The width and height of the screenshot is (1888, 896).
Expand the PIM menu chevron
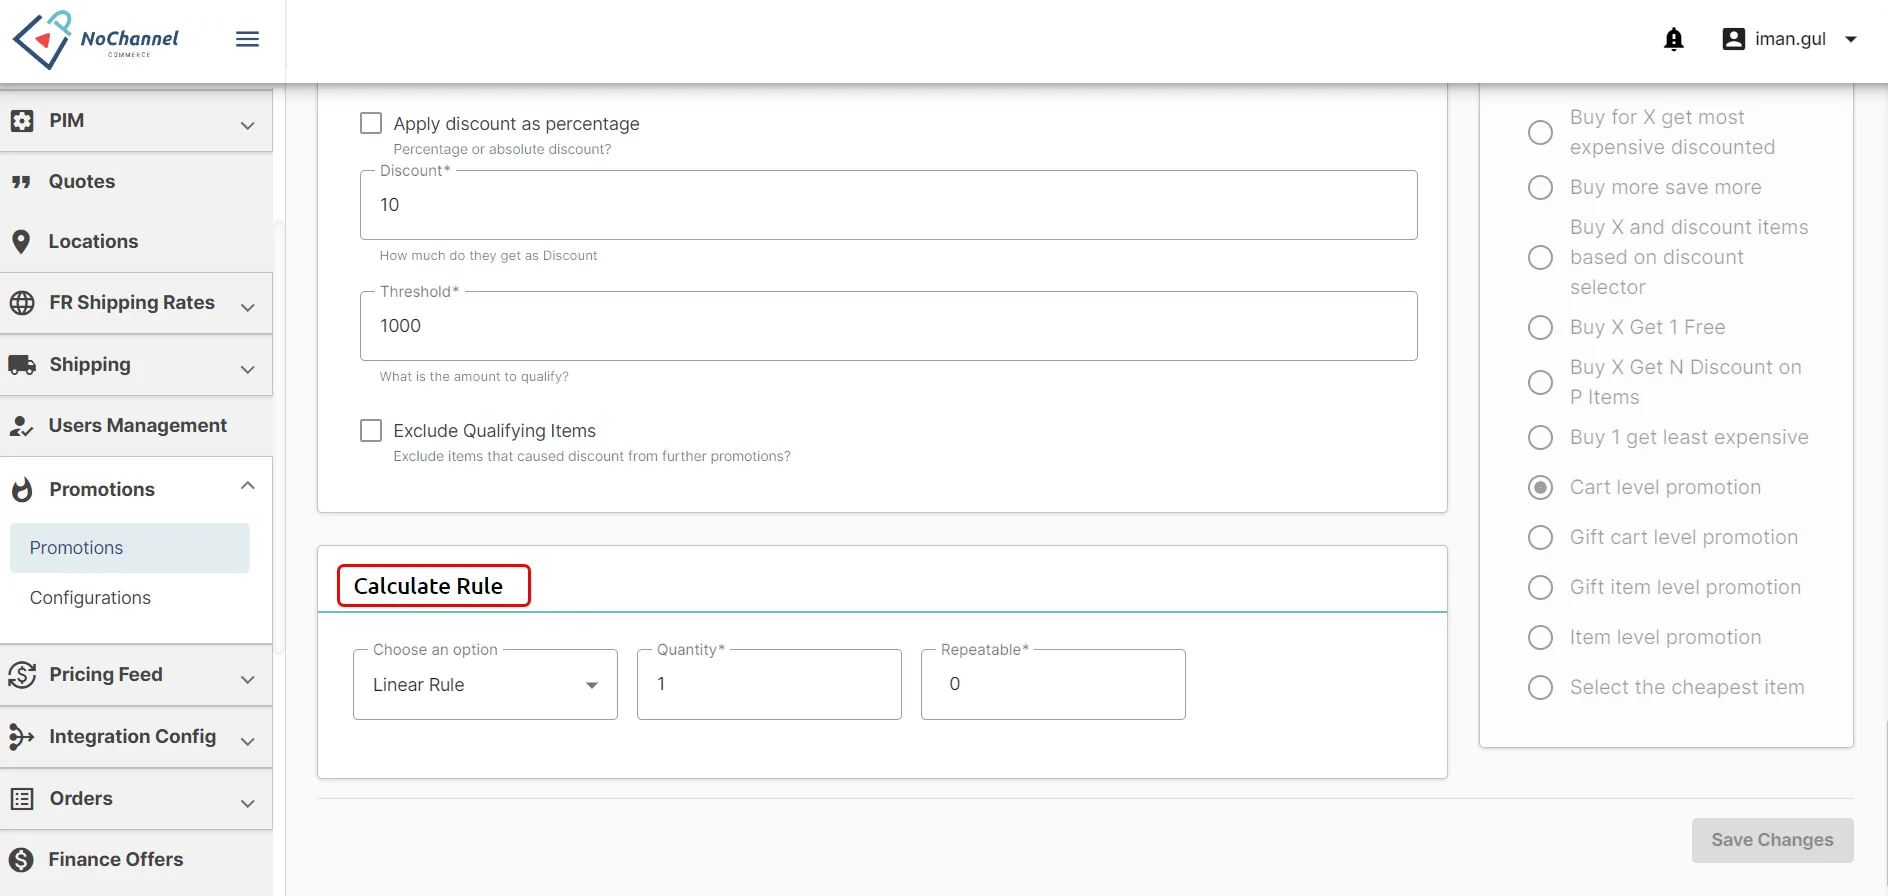[x=248, y=126]
